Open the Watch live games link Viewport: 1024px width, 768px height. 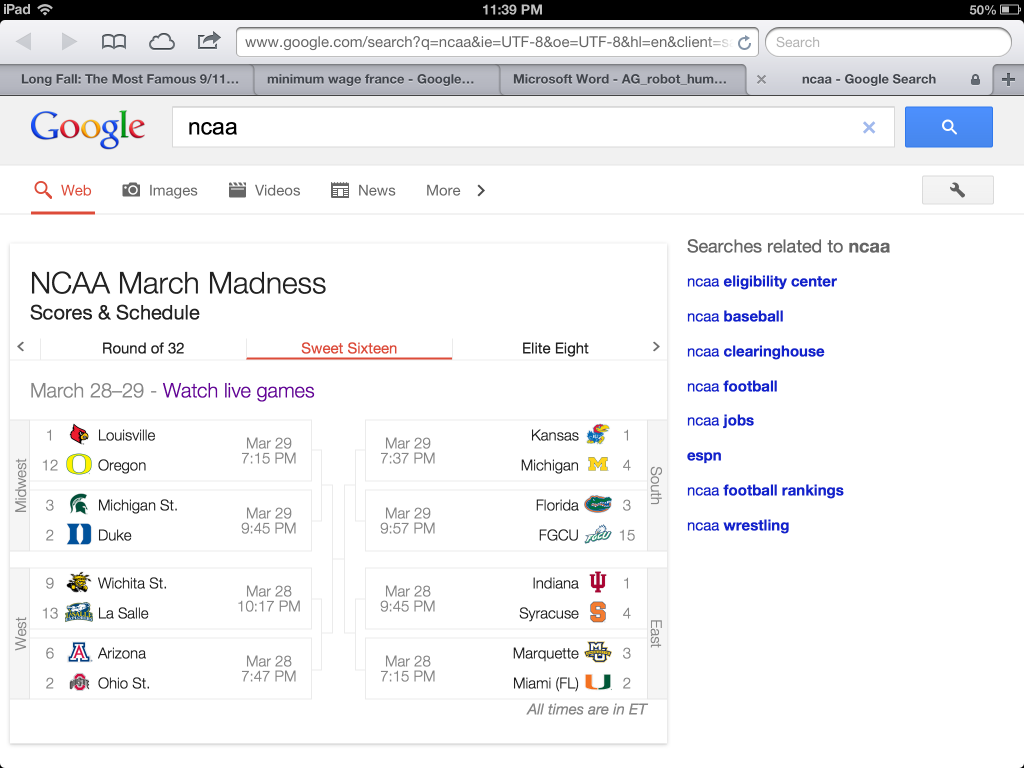[x=238, y=391]
